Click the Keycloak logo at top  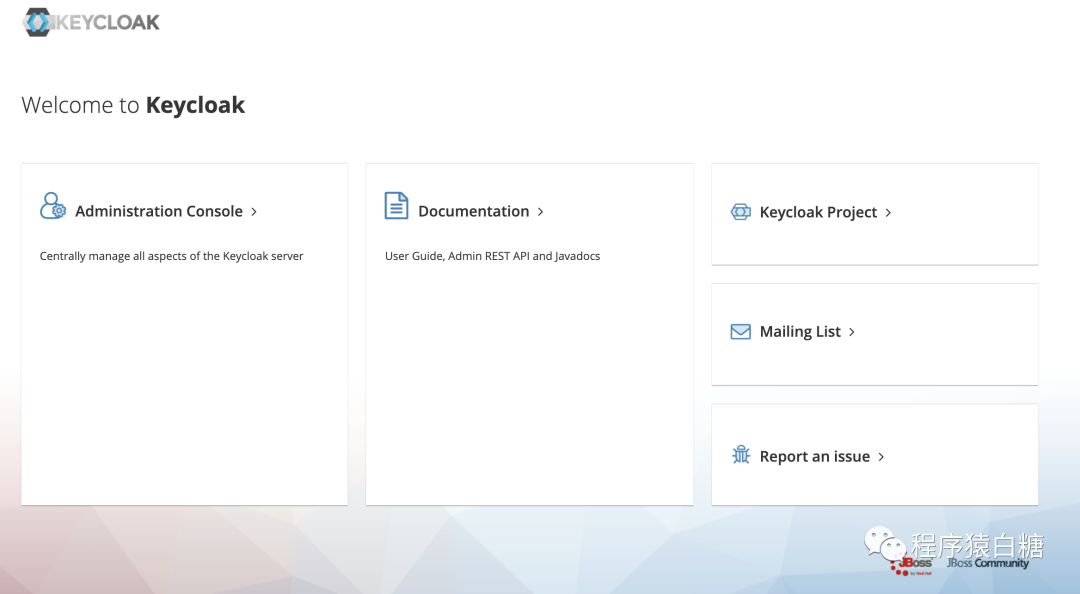[91, 22]
